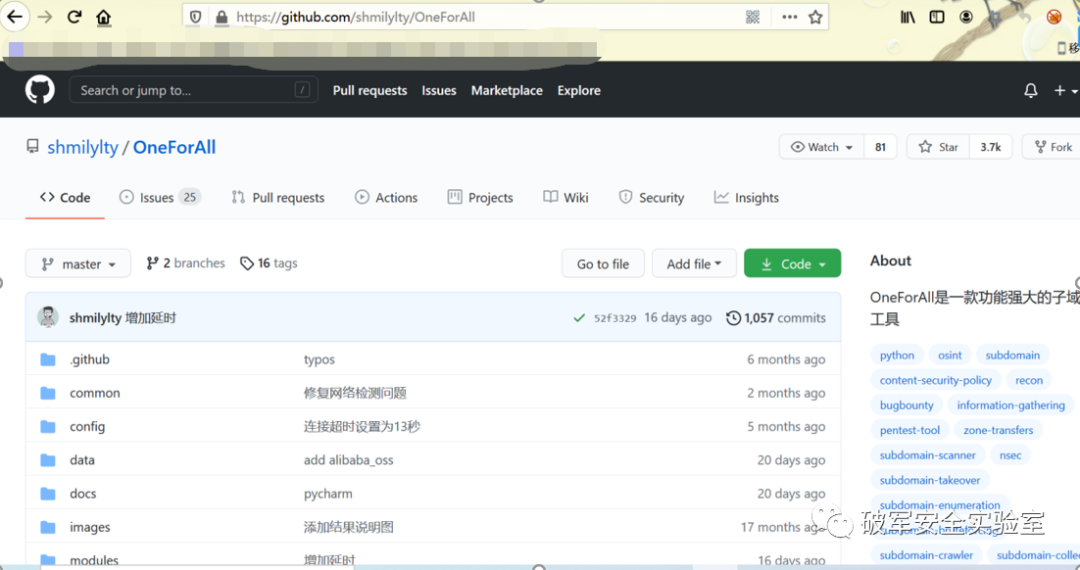Image resolution: width=1080 pixels, height=570 pixels.
Task: Switch to Projects tab
Action: click(480, 198)
